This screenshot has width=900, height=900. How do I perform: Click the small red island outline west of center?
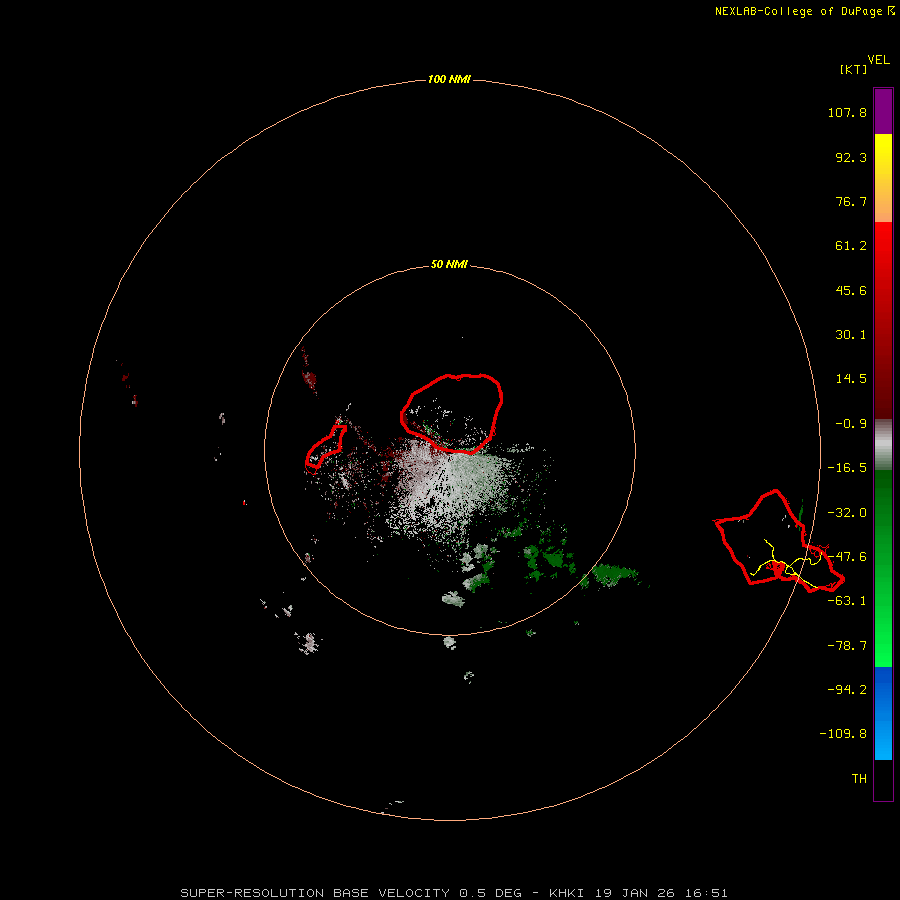[x=325, y=448]
